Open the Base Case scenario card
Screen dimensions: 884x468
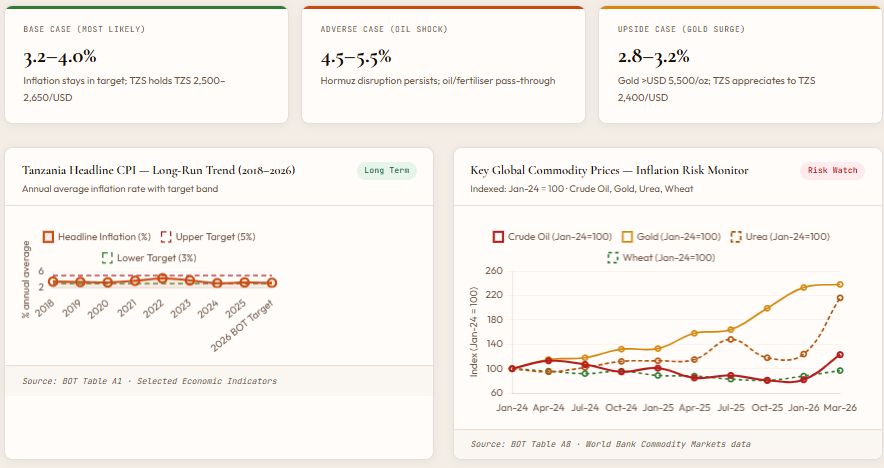(147, 65)
